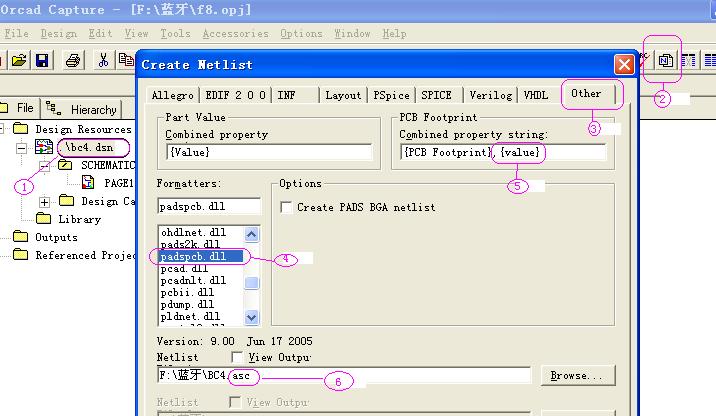Switch to the Verilog tab
Image resolution: width=716 pixels, height=416 pixels.
coord(490,95)
